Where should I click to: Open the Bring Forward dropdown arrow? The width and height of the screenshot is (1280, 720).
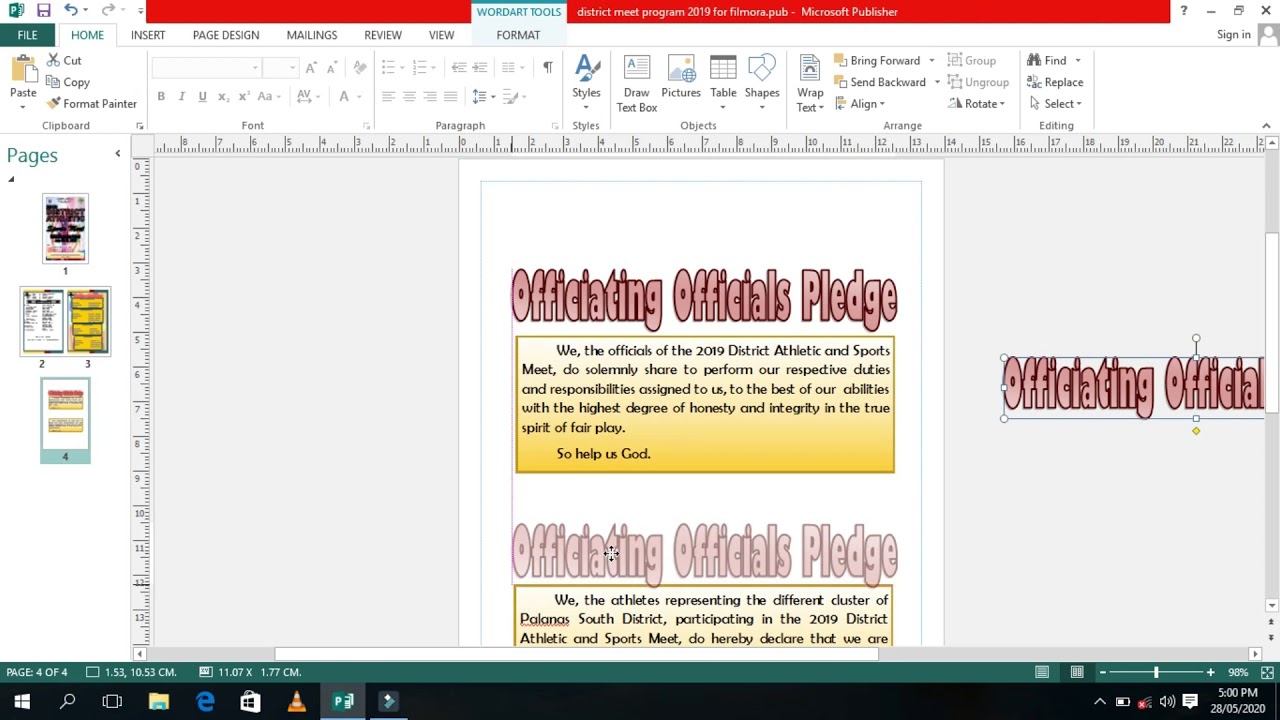pos(931,60)
